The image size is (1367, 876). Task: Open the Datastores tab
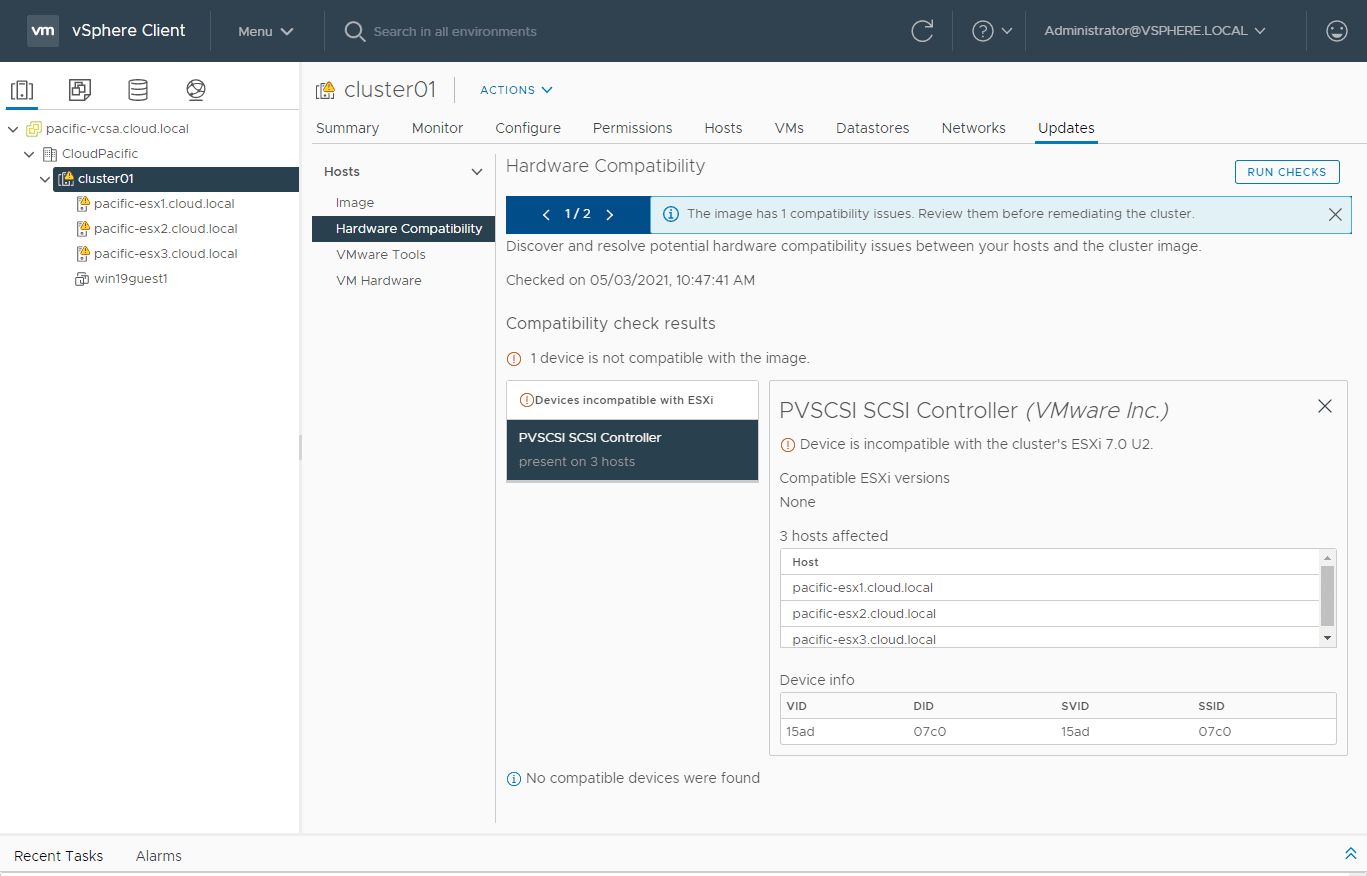pos(872,128)
